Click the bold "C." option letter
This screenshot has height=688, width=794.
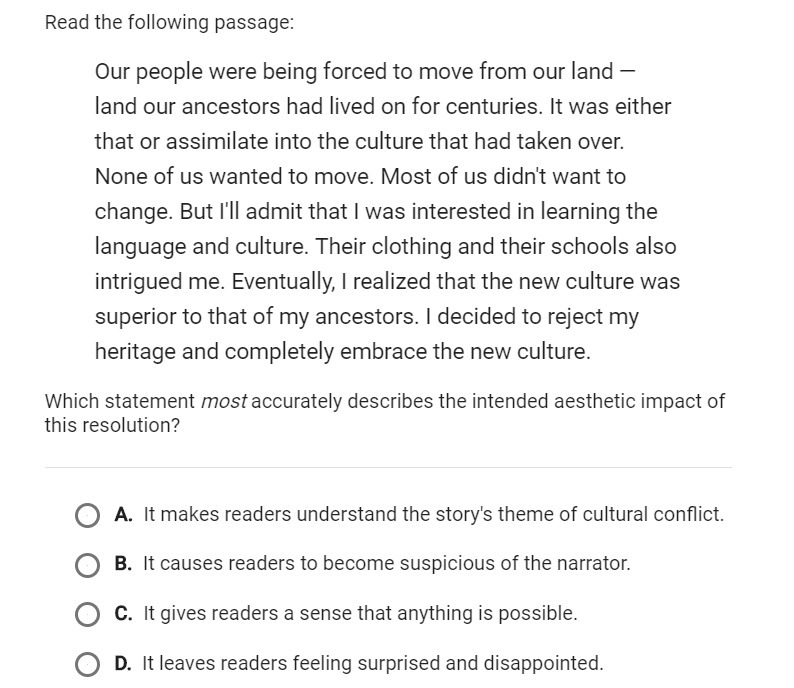tap(124, 614)
